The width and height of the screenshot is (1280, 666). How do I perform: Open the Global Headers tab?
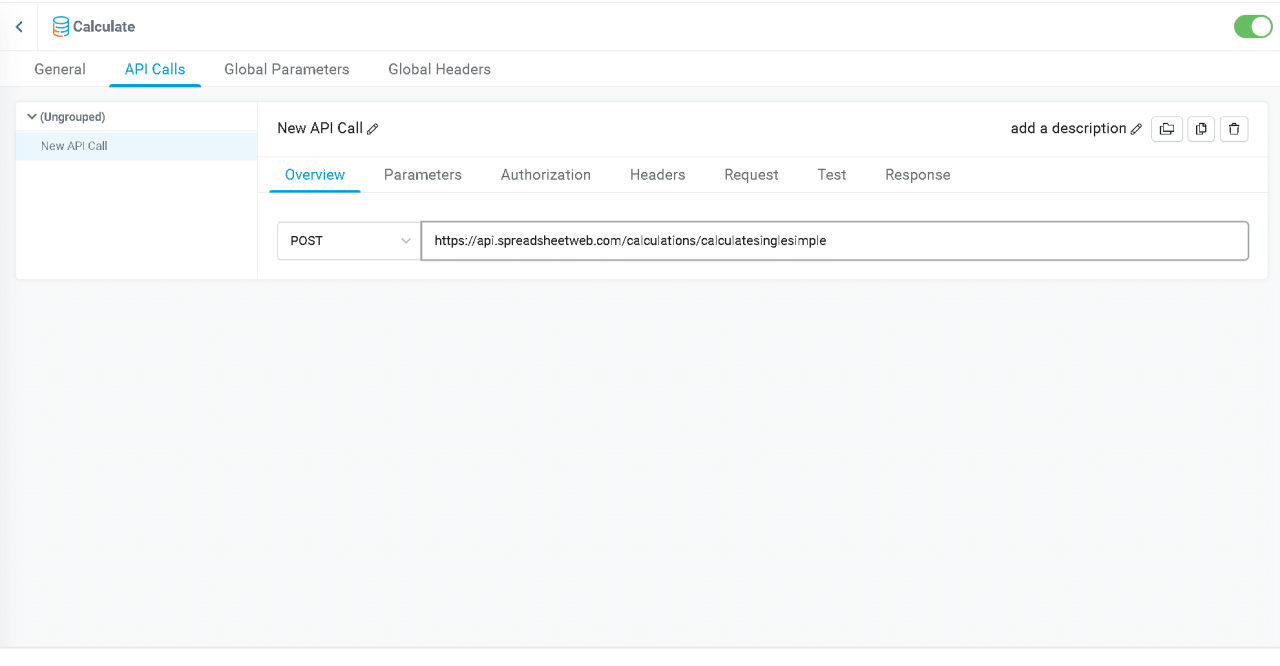point(439,69)
